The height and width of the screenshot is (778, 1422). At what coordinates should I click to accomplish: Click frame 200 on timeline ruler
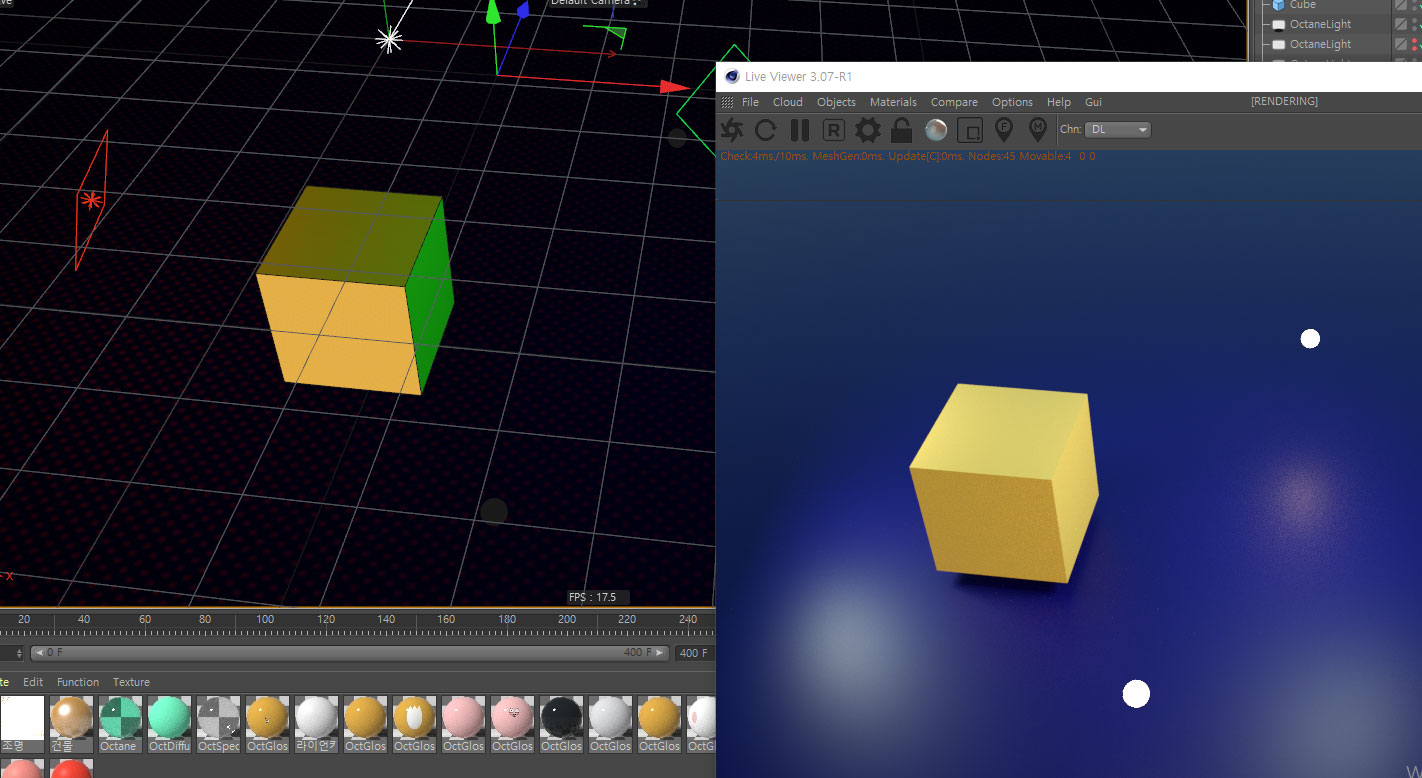567,620
